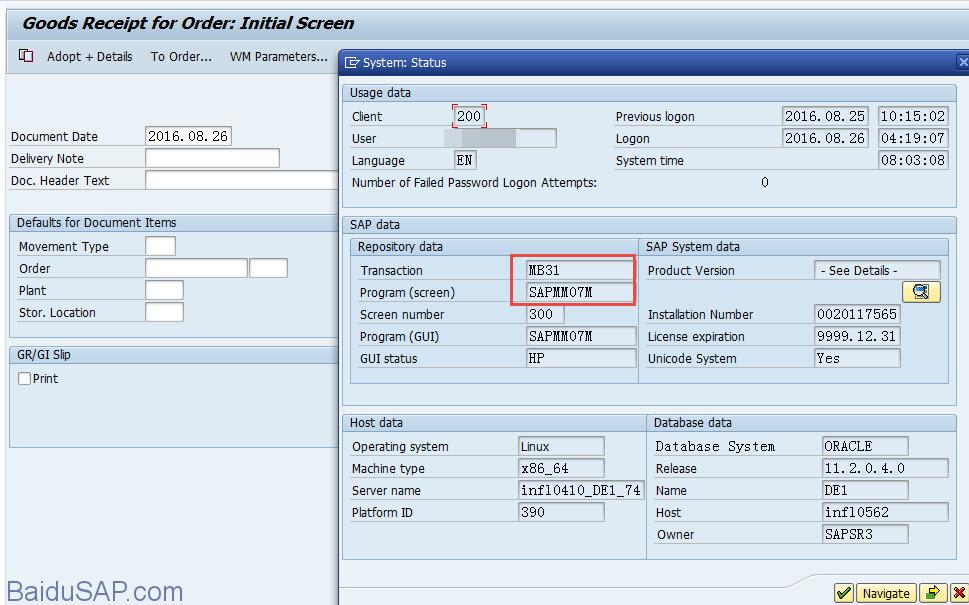Click the Doc. Header Text field
This screenshot has height=605, width=969.
pos(242,180)
